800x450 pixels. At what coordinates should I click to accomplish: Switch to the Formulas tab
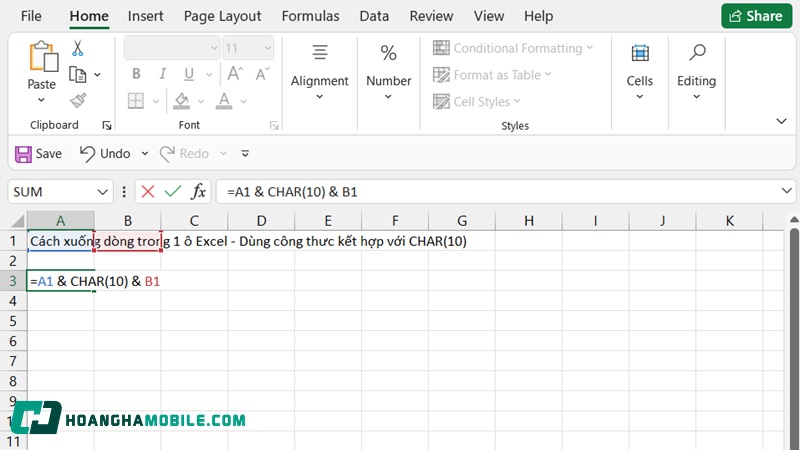[x=310, y=16]
